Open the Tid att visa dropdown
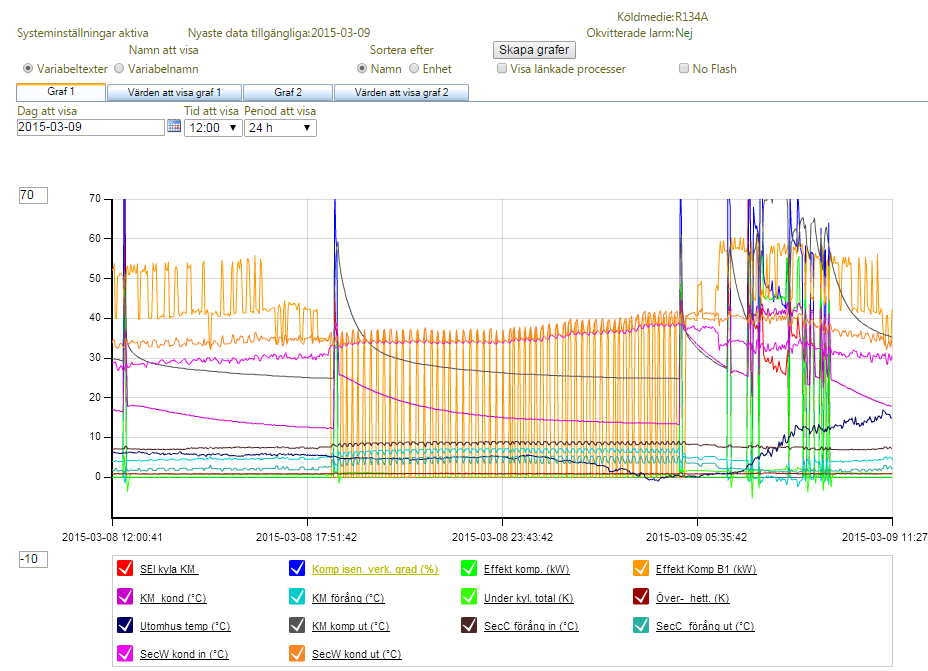928x671 pixels. (x=213, y=128)
